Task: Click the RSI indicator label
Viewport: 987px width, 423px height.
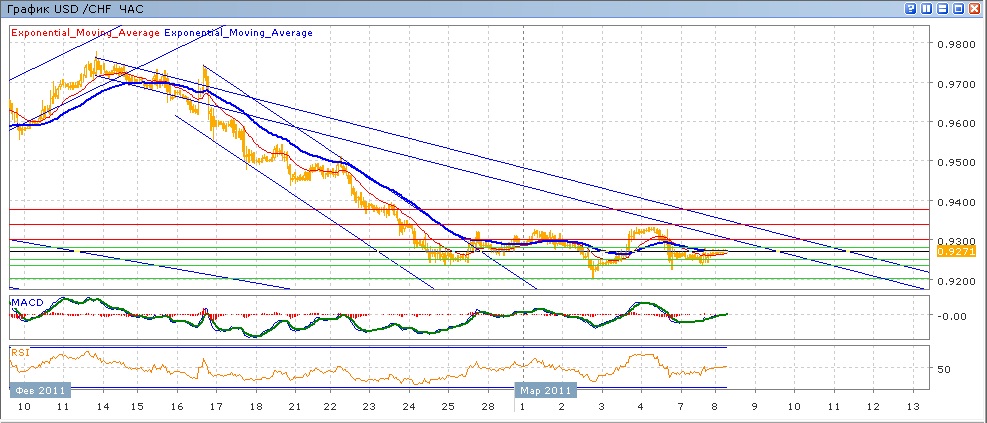Action: [x=20, y=352]
